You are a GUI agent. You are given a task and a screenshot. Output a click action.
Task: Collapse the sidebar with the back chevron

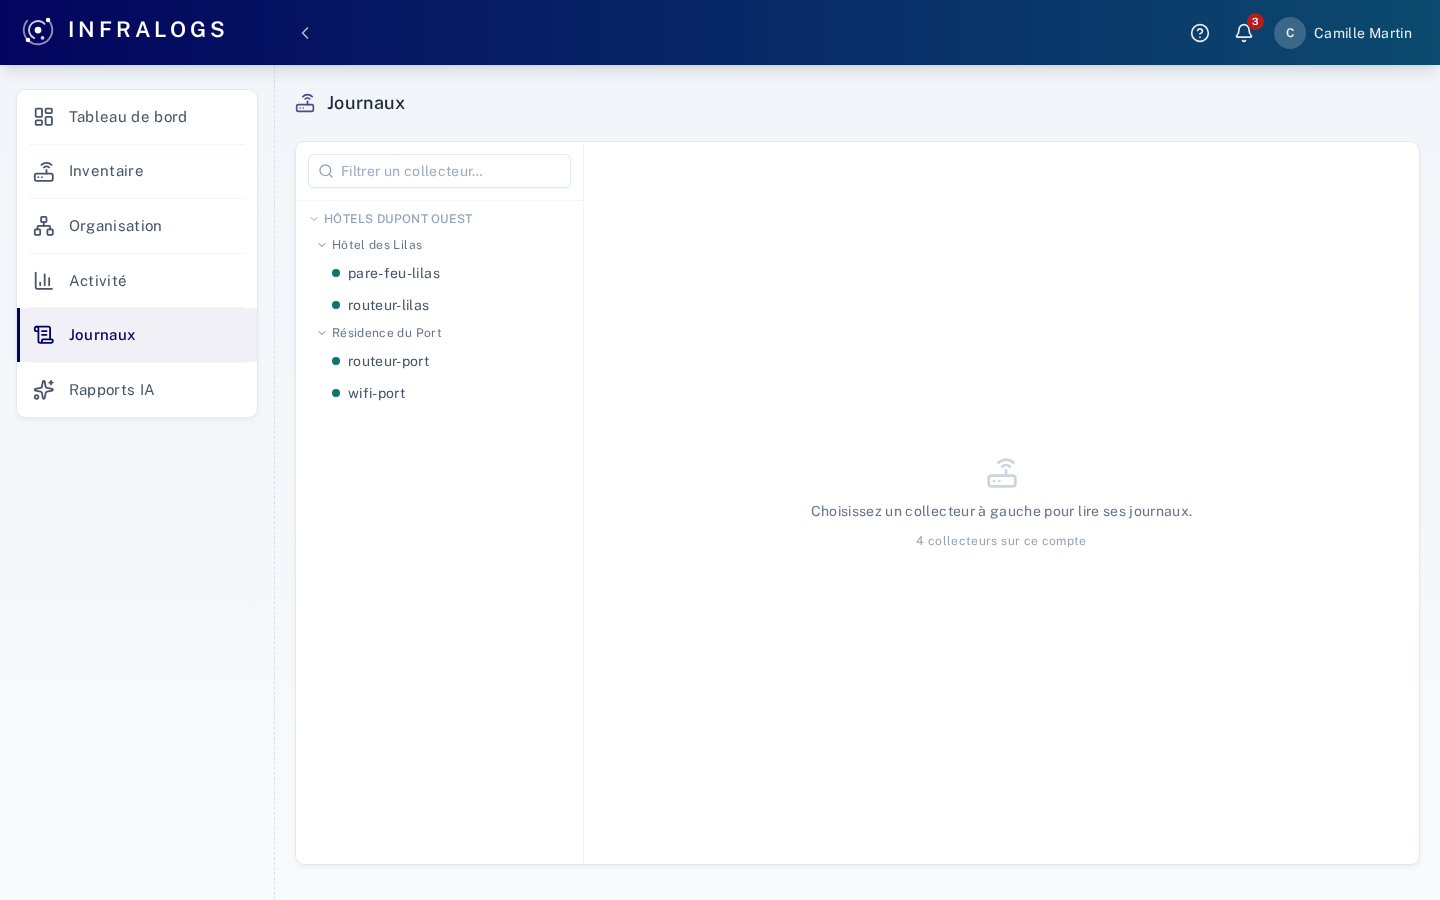click(305, 33)
